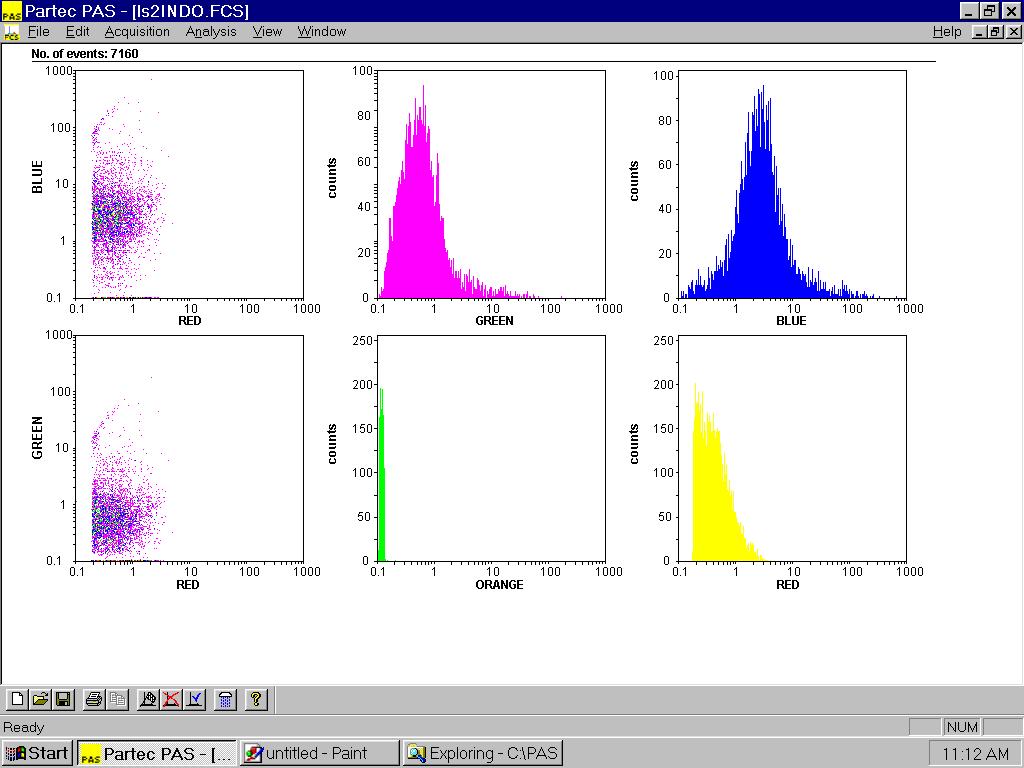Switch to untitled - Paint in taskbar
Image resolution: width=1024 pixels, height=768 pixels.
click(x=319, y=753)
